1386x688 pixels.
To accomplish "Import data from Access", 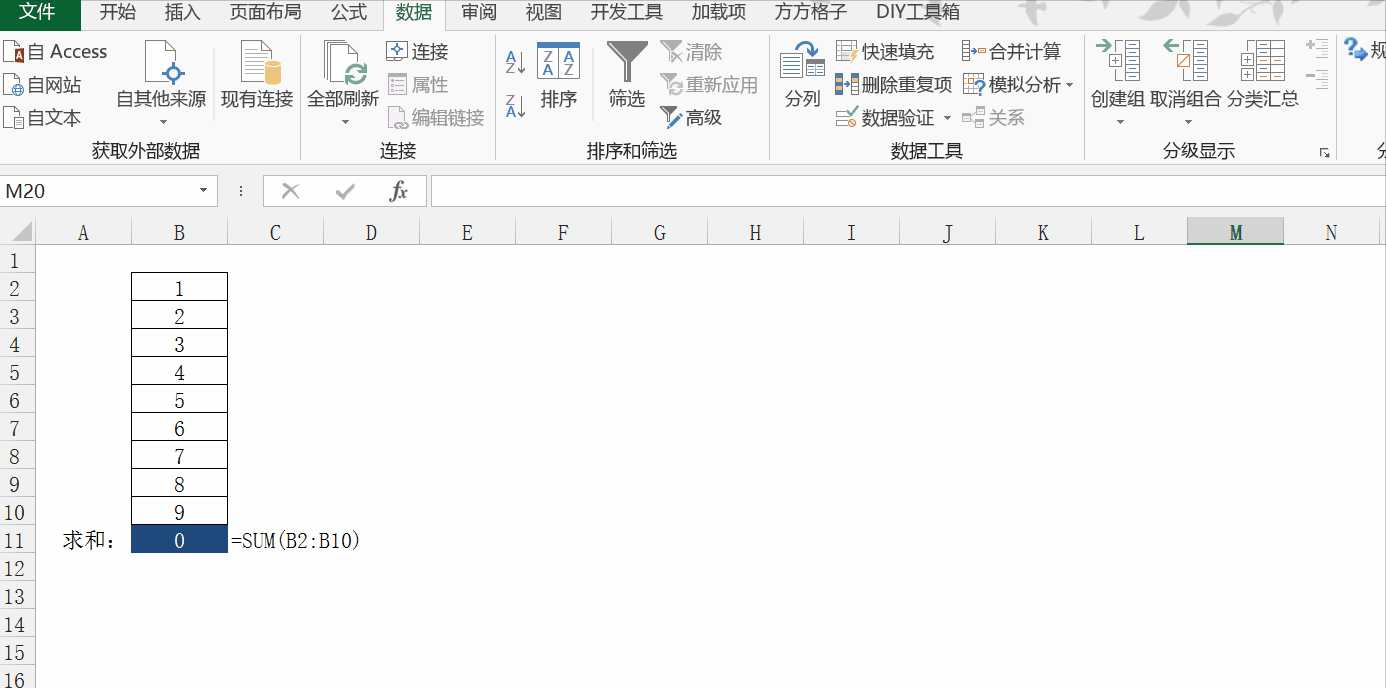I will [55, 52].
